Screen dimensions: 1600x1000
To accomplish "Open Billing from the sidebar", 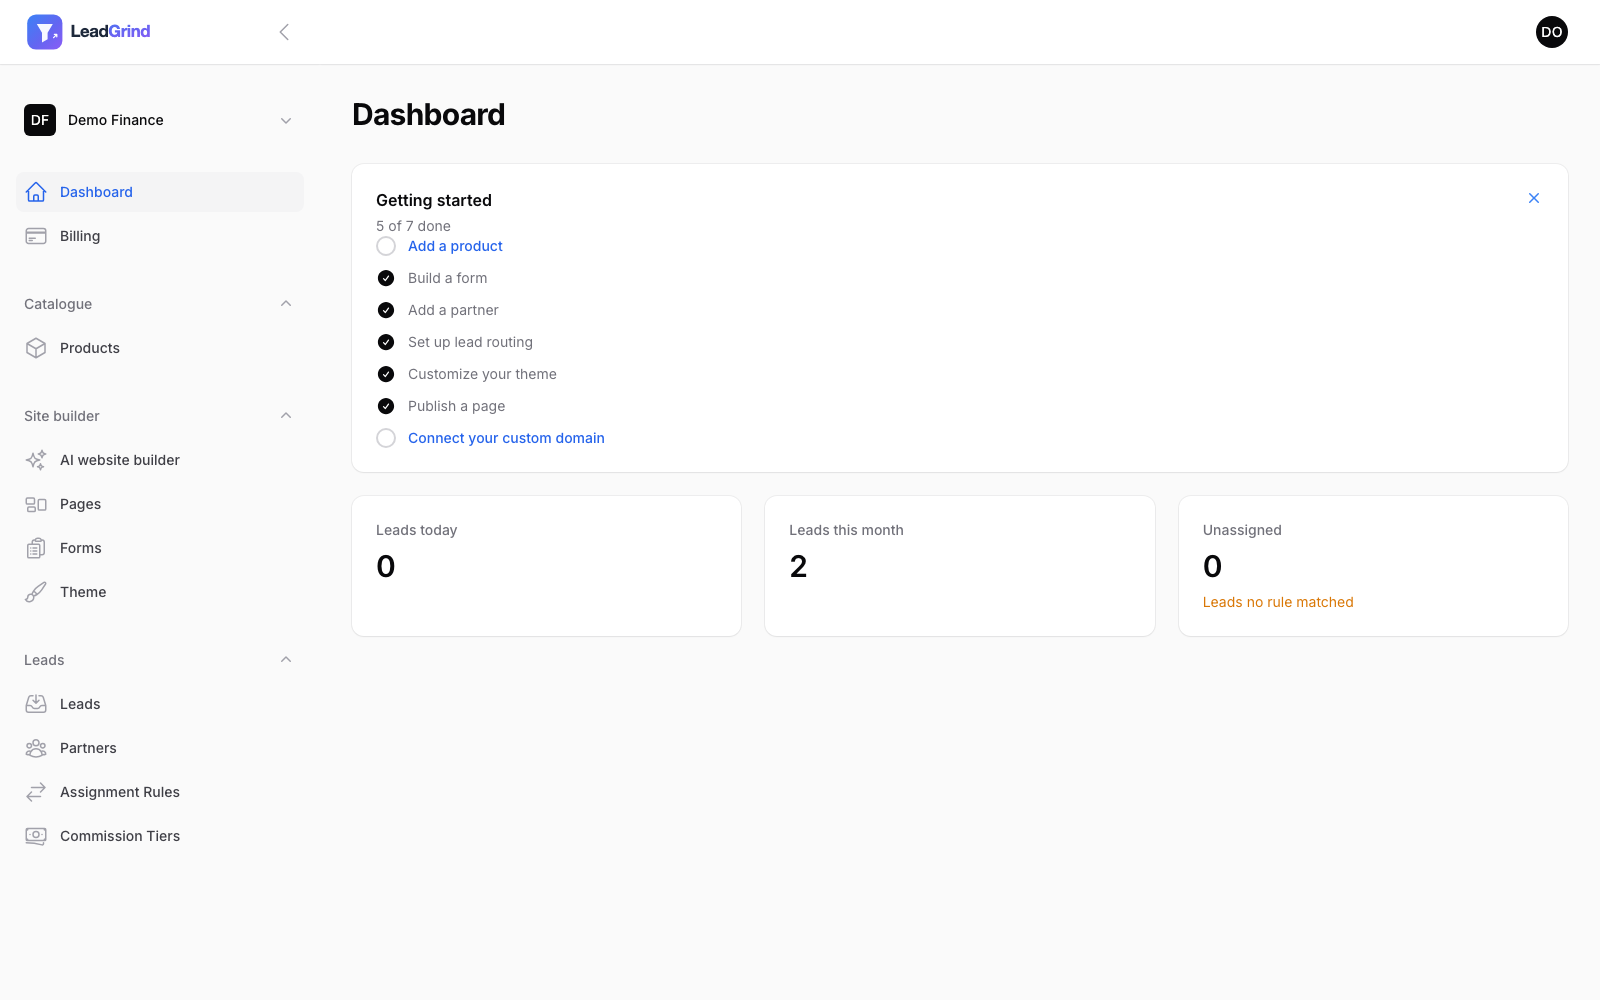I will click(x=160, y=236).
